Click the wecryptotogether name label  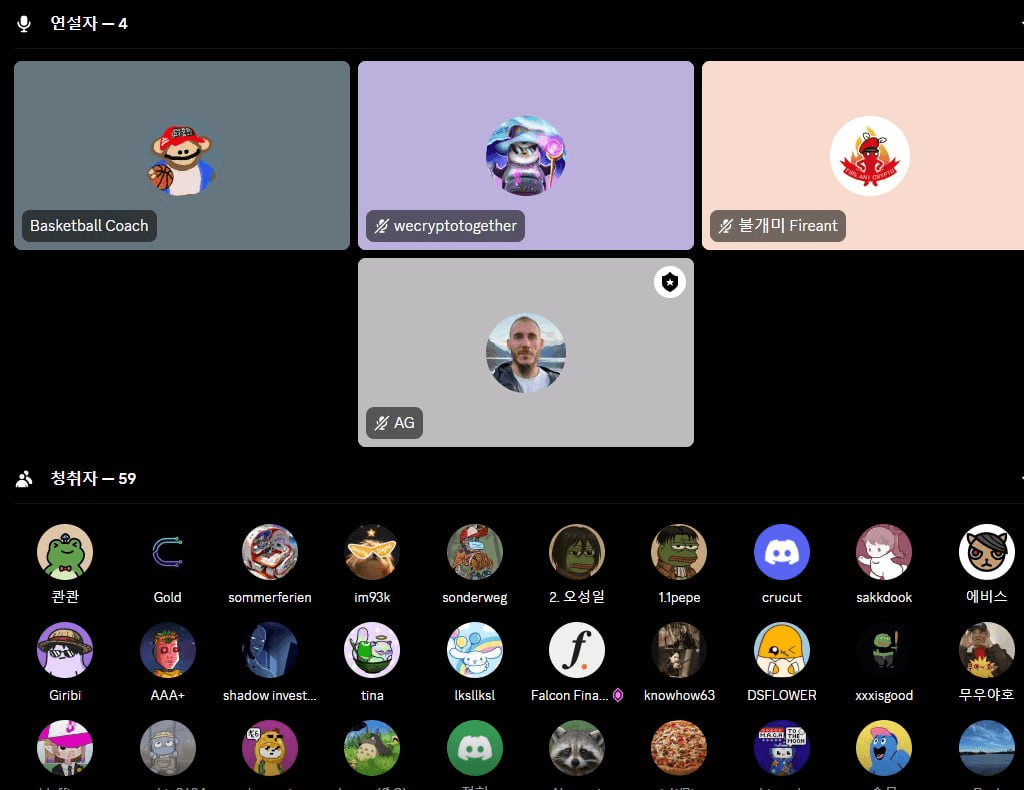click(x=455, y=226)
